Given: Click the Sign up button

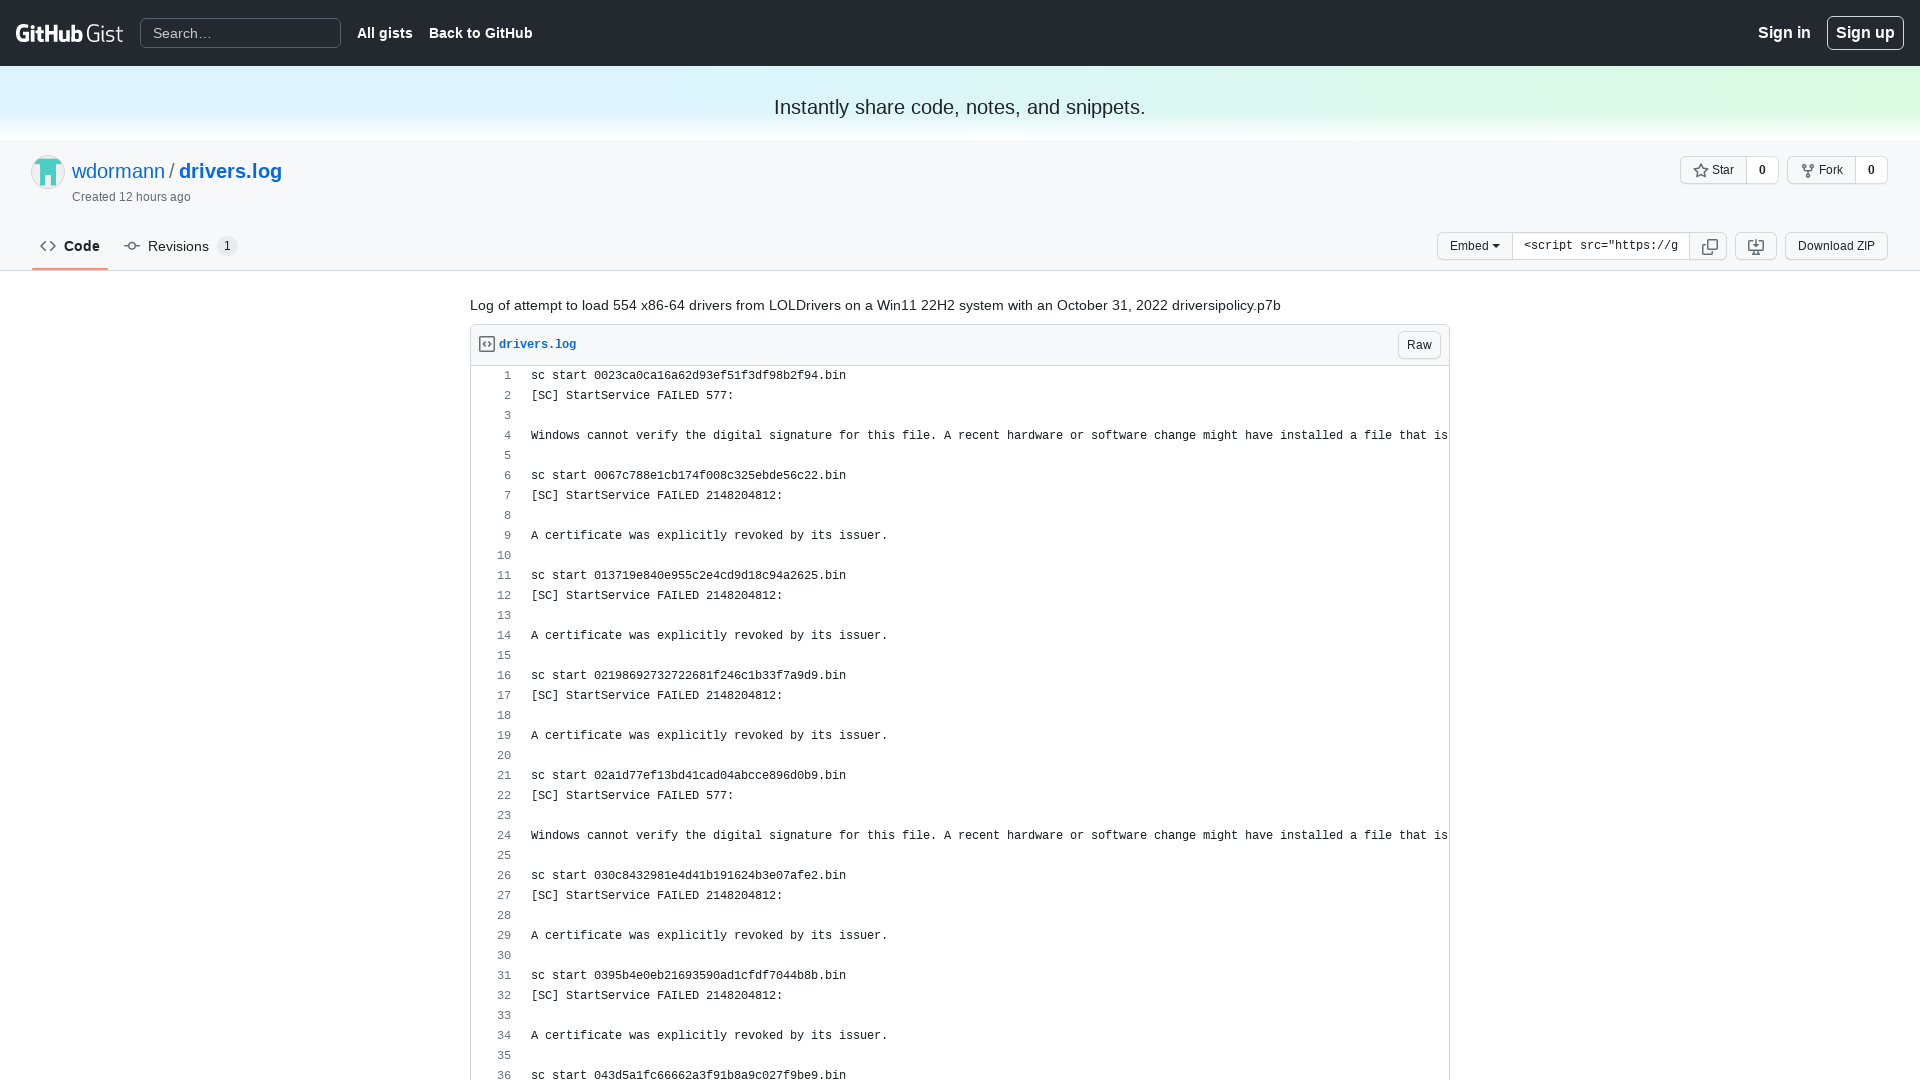Looking at the screenshot, I should click(1865, 33).
